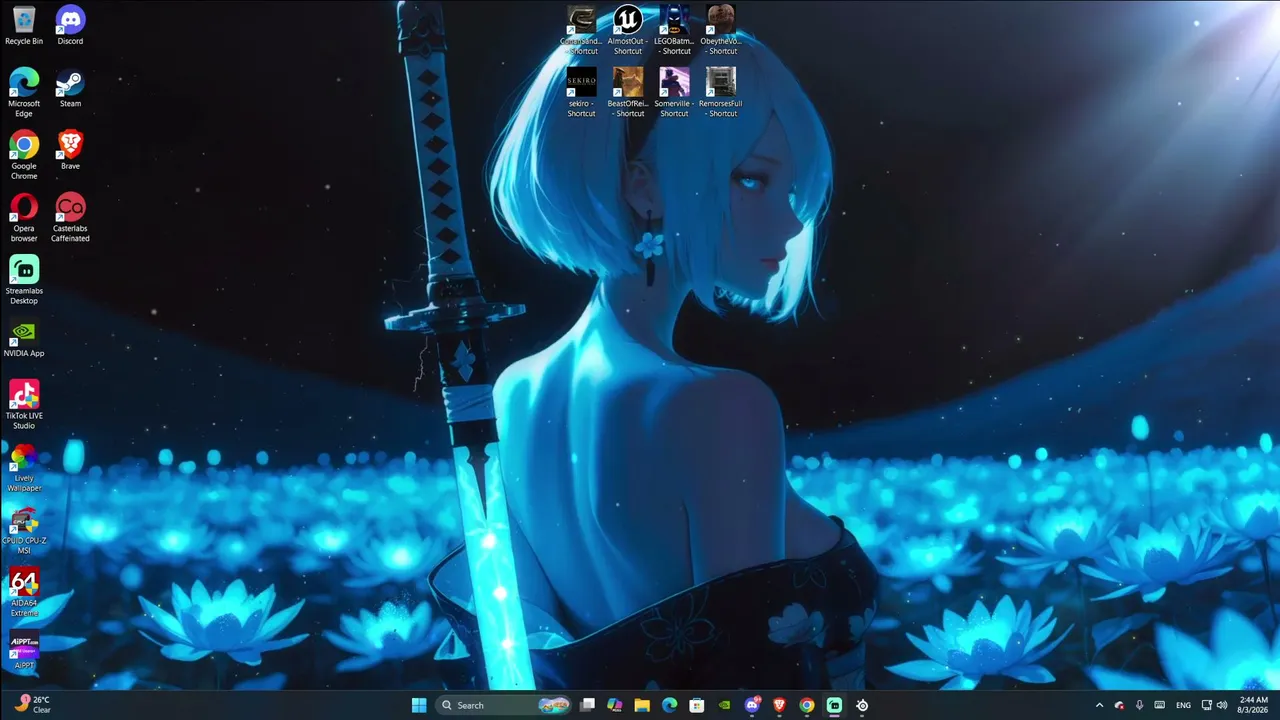Launch Microsoft Edge from the taskbar
Screen dimensions: 1280x720
670,705
